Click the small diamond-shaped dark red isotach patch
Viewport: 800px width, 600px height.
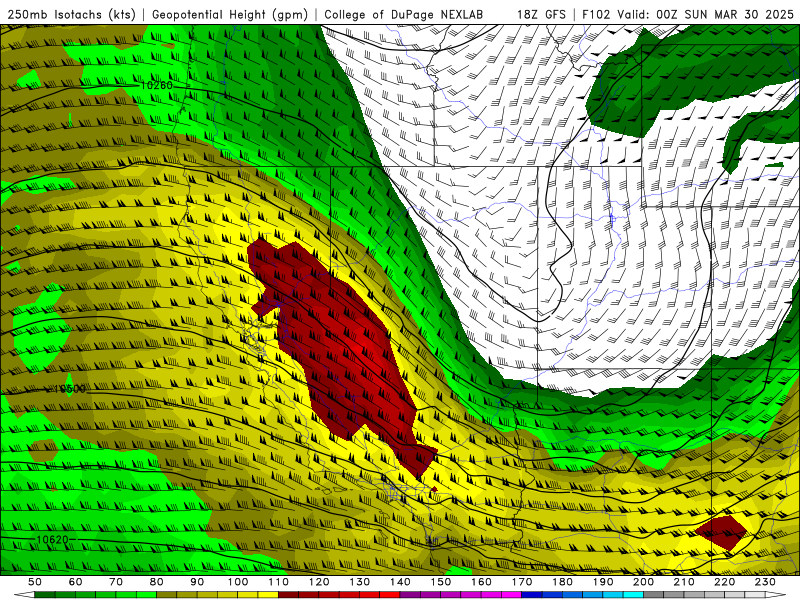pos(721,533)
